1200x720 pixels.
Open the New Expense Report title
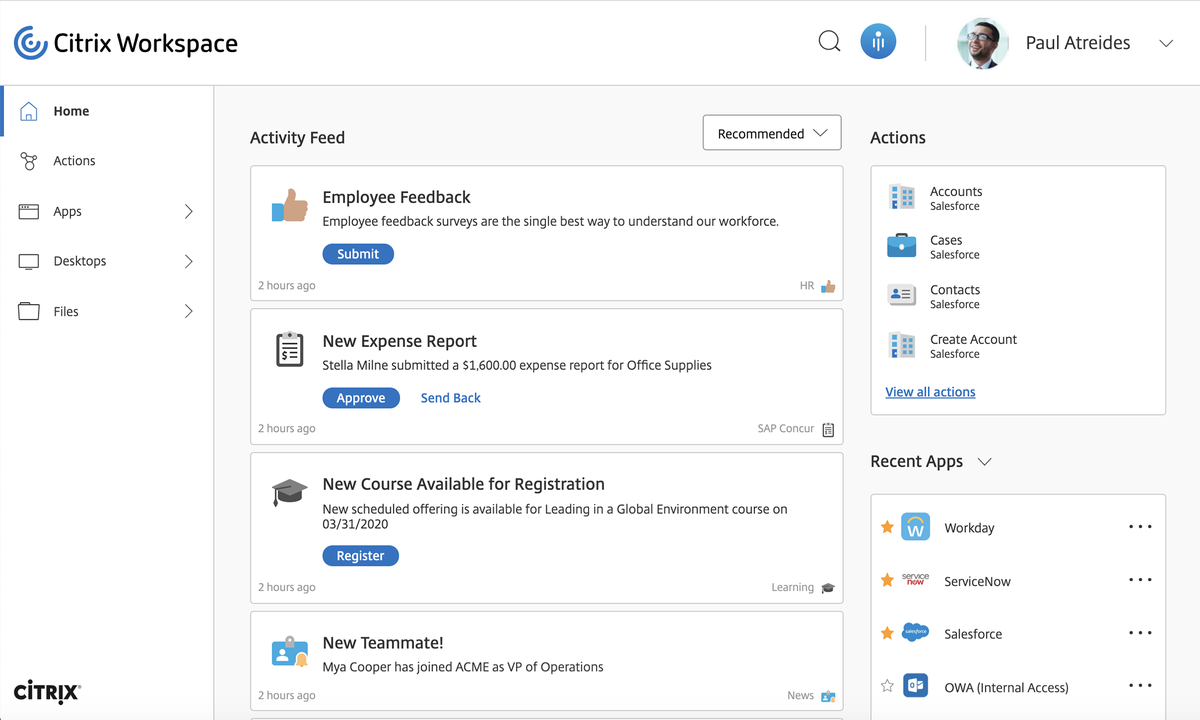tap(399, 341)
